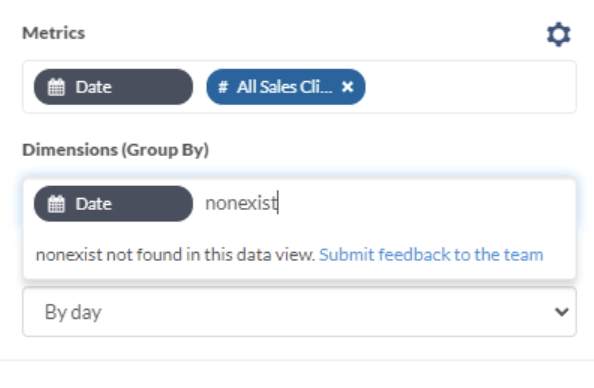Click calendar icon in Metrics Date pill

click(x=56, y=87)
